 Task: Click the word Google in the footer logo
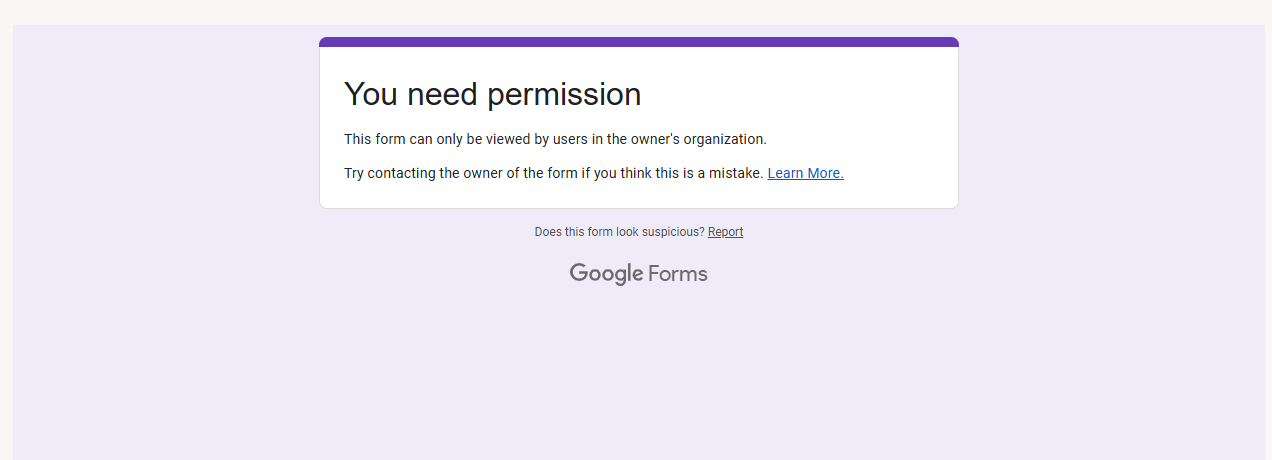coord(606,274)
